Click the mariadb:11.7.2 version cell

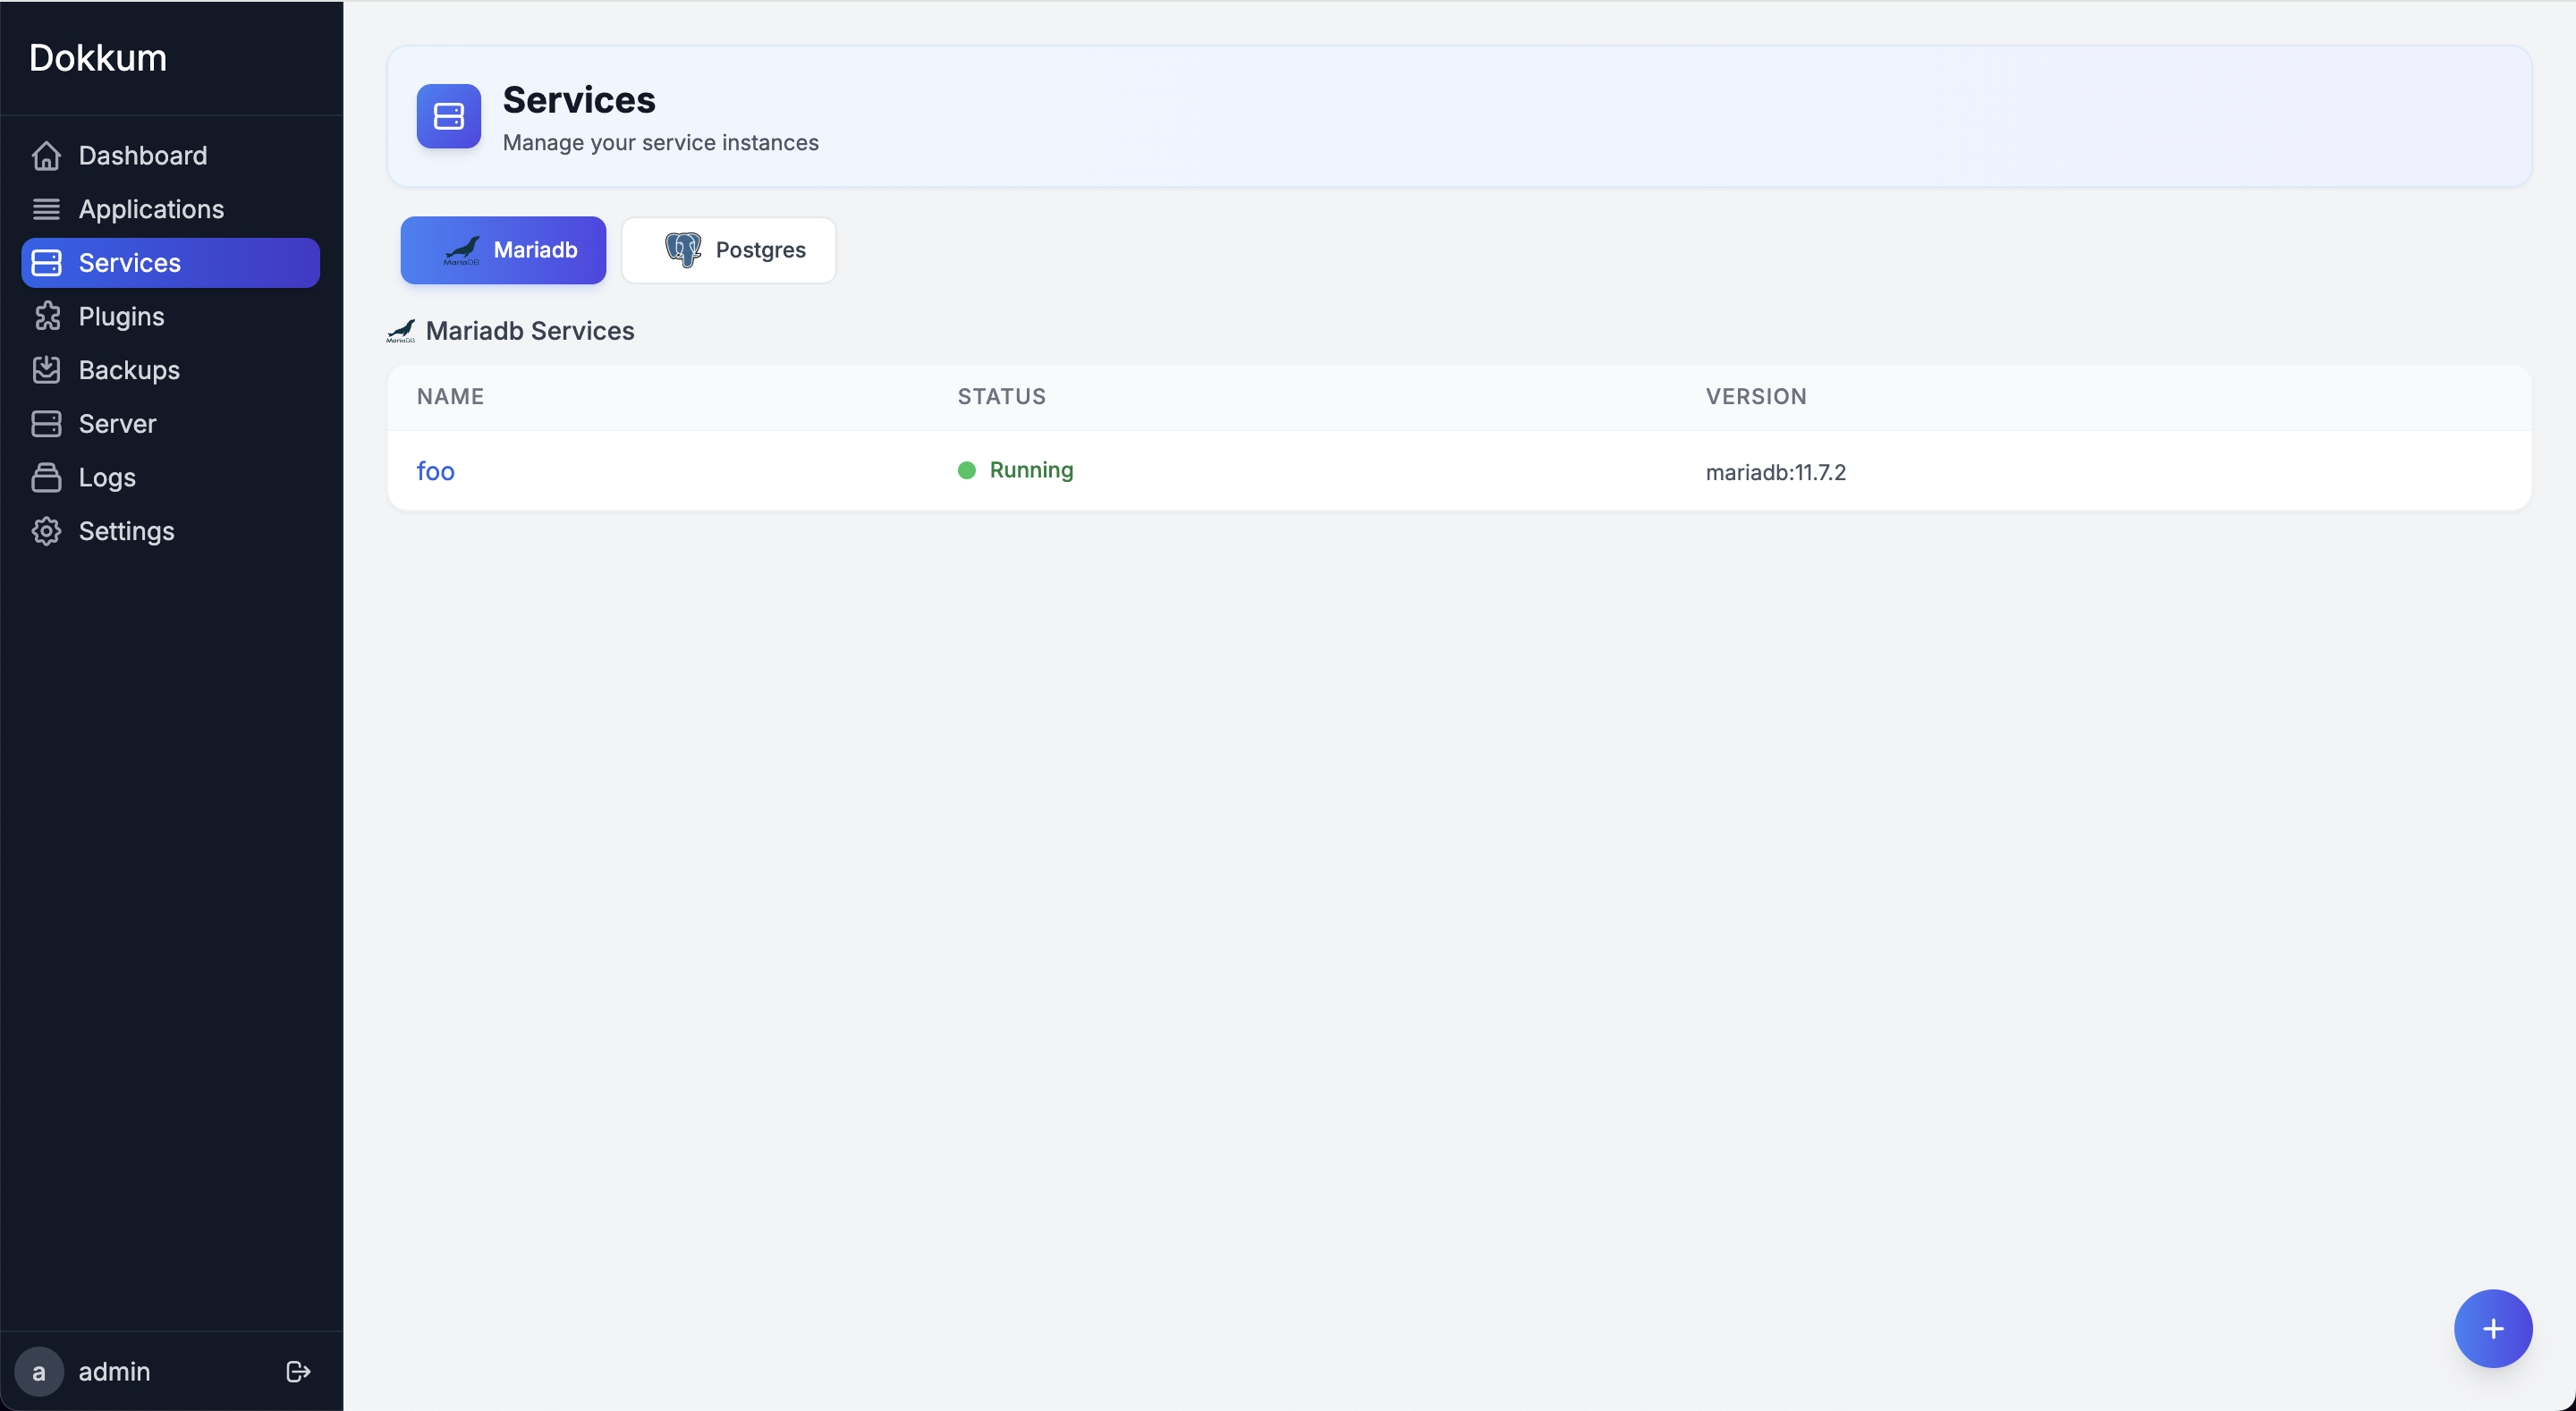click(1775, 472)
